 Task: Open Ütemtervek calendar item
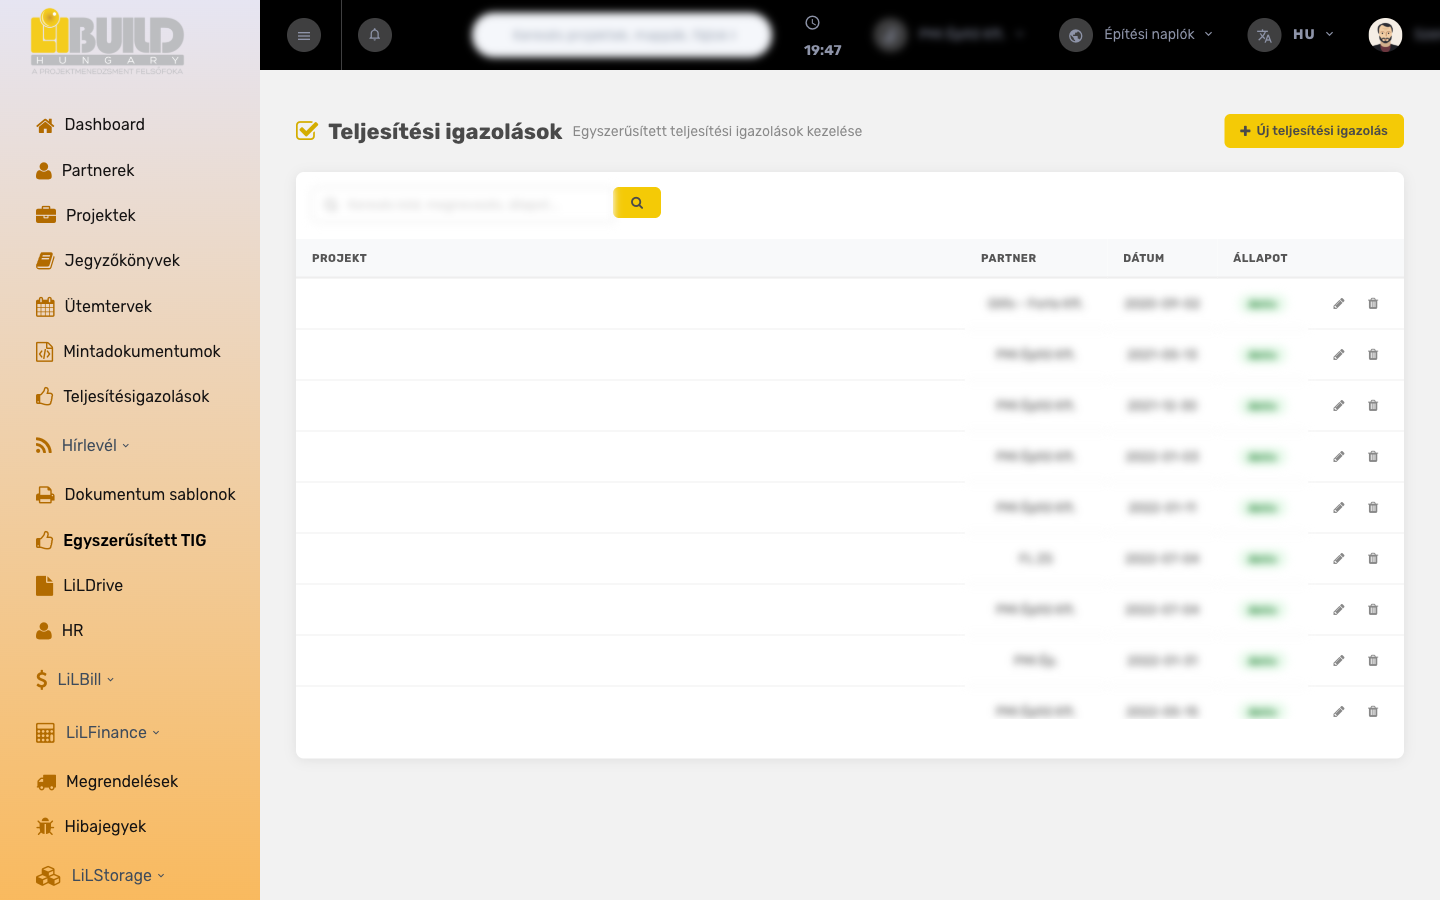(x=94, y=306)
